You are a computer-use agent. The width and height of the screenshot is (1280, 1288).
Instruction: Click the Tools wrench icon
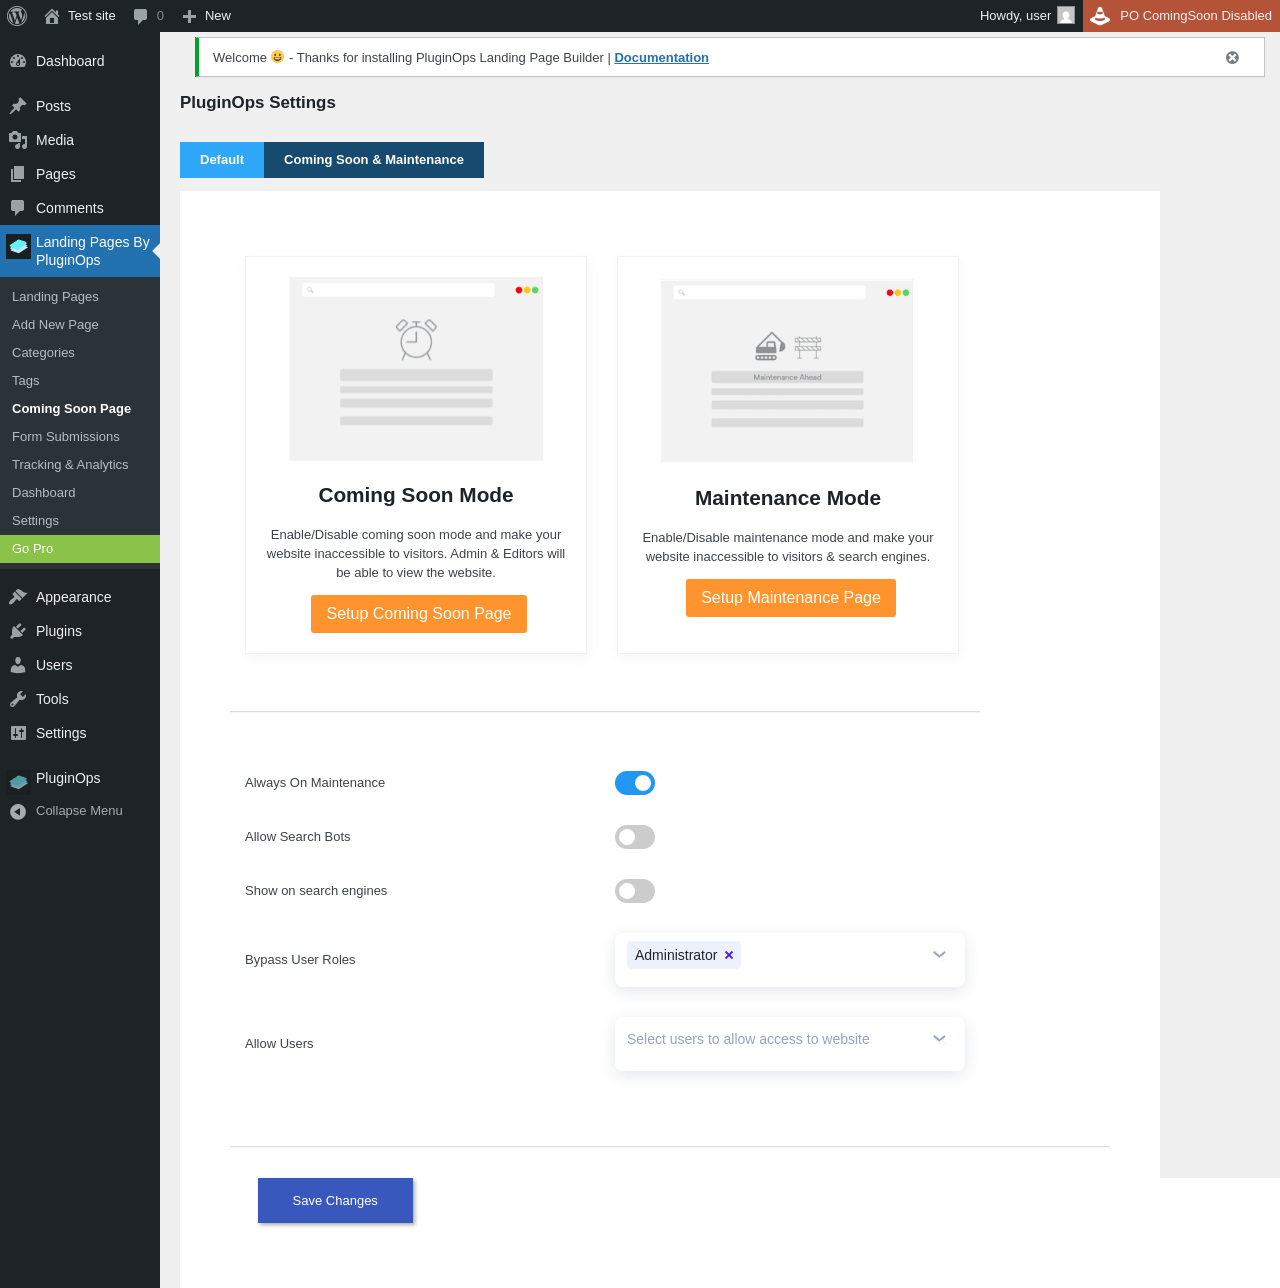(18, 699)
